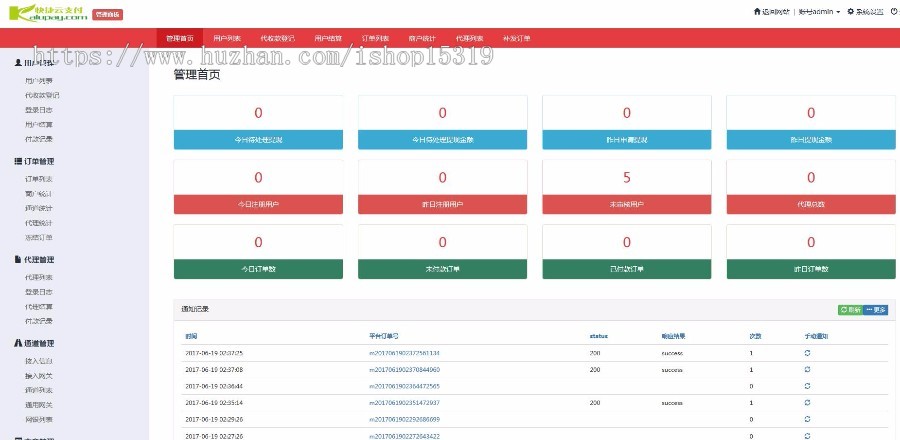Click resend icon for the 02:37:25 notification
Screen dimensions: 900x440
808,353
